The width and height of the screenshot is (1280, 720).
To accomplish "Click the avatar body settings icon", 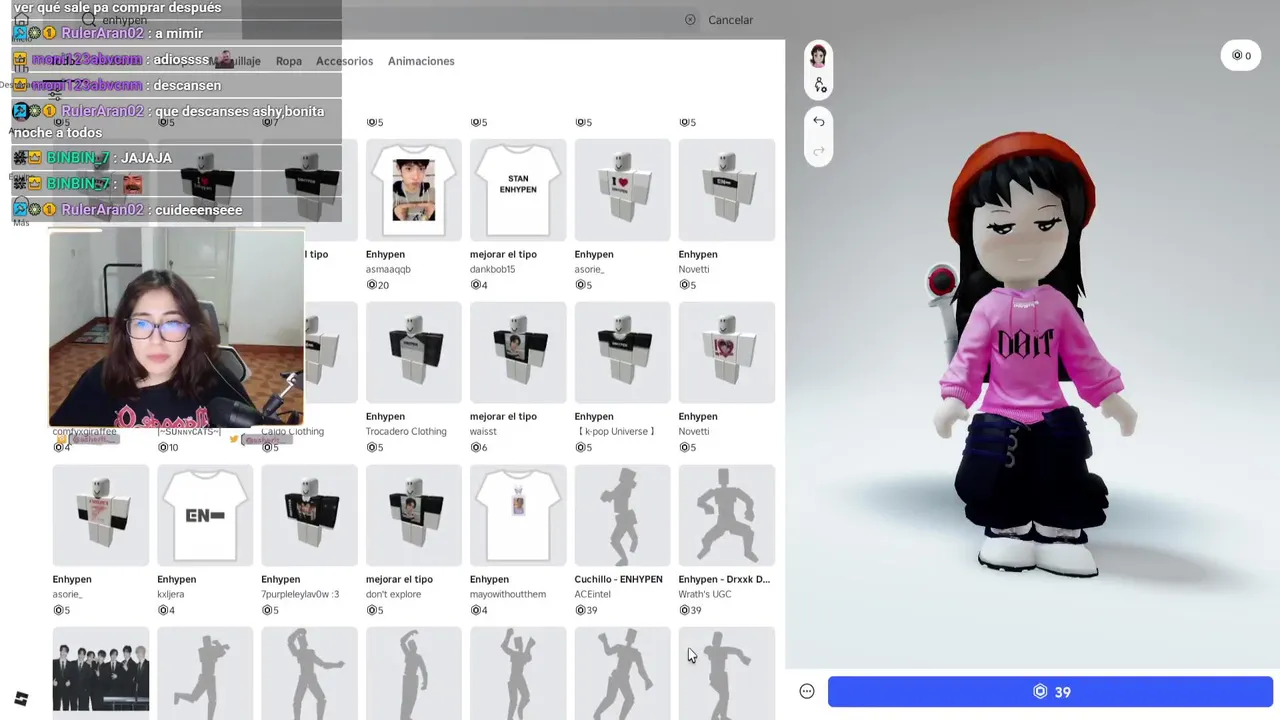I will [x=819, y=85].
